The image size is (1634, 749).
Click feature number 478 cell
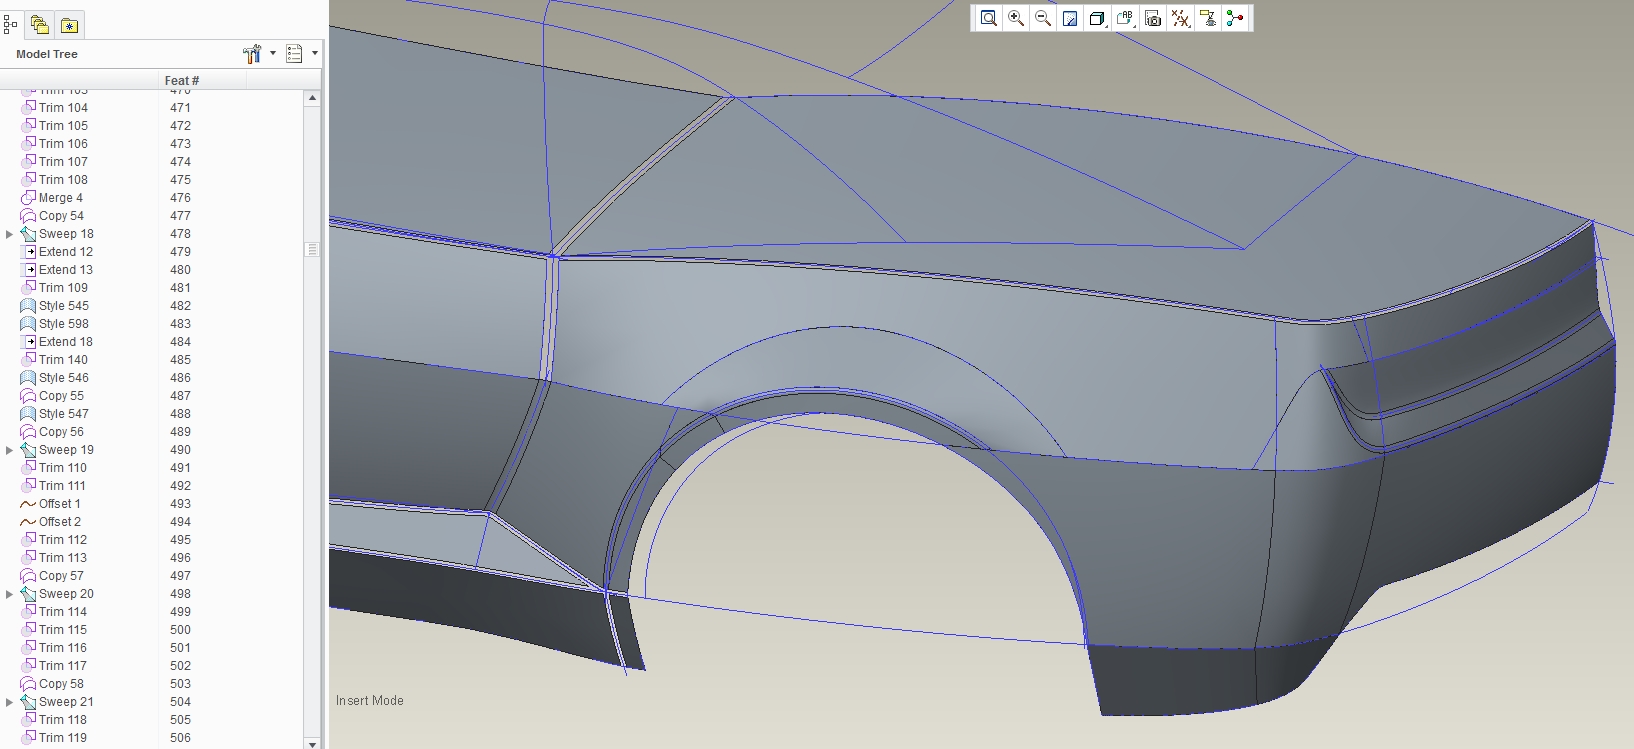(180, 234)
